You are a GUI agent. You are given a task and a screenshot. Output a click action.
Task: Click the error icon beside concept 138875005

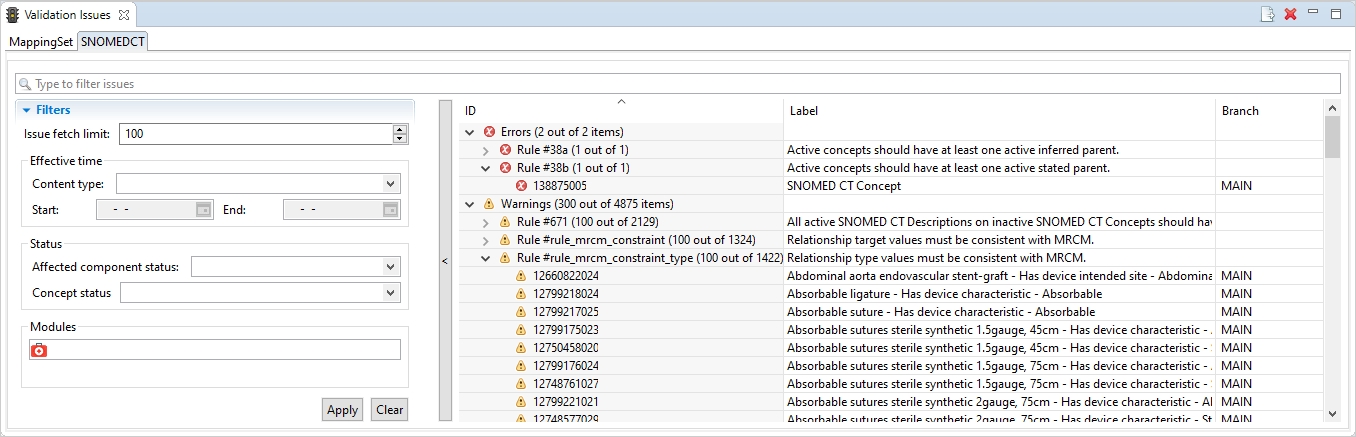tap(522, 186)
